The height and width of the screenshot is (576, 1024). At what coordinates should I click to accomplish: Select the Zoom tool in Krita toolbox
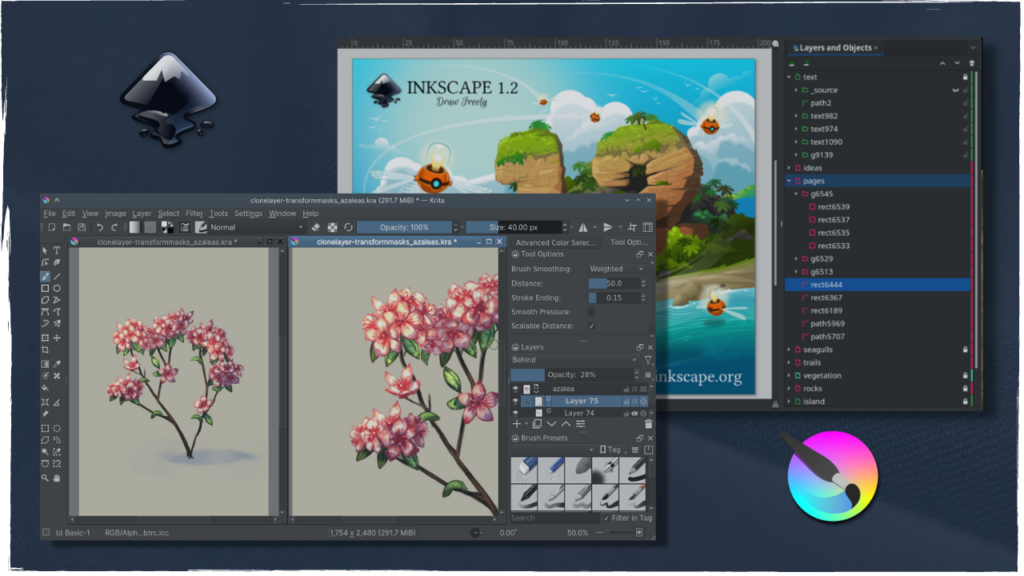pos(45,478)
